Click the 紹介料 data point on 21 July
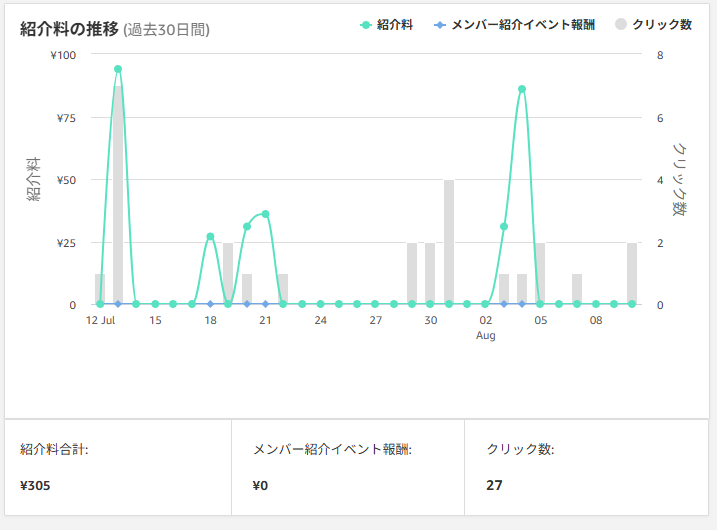This screenshot has width=717, height=530. pyautogui.click(x=265, y=214)
